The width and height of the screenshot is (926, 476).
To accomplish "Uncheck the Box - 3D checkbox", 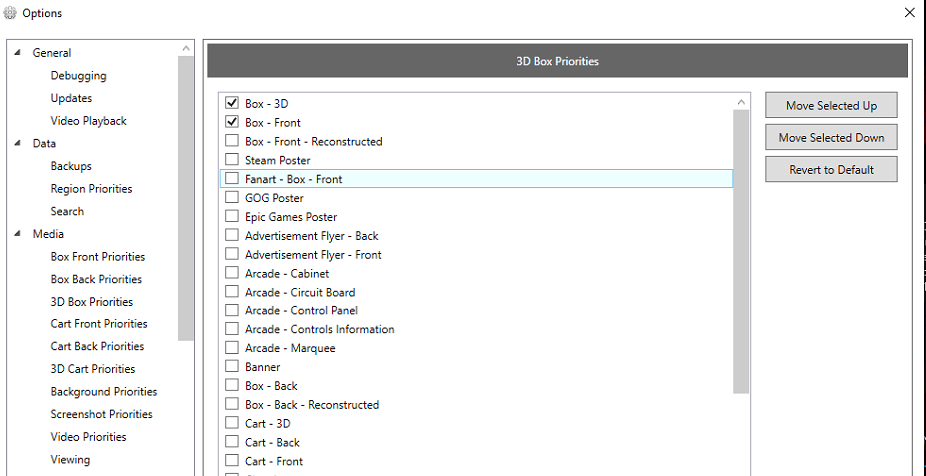I will (x=232, y=103).
